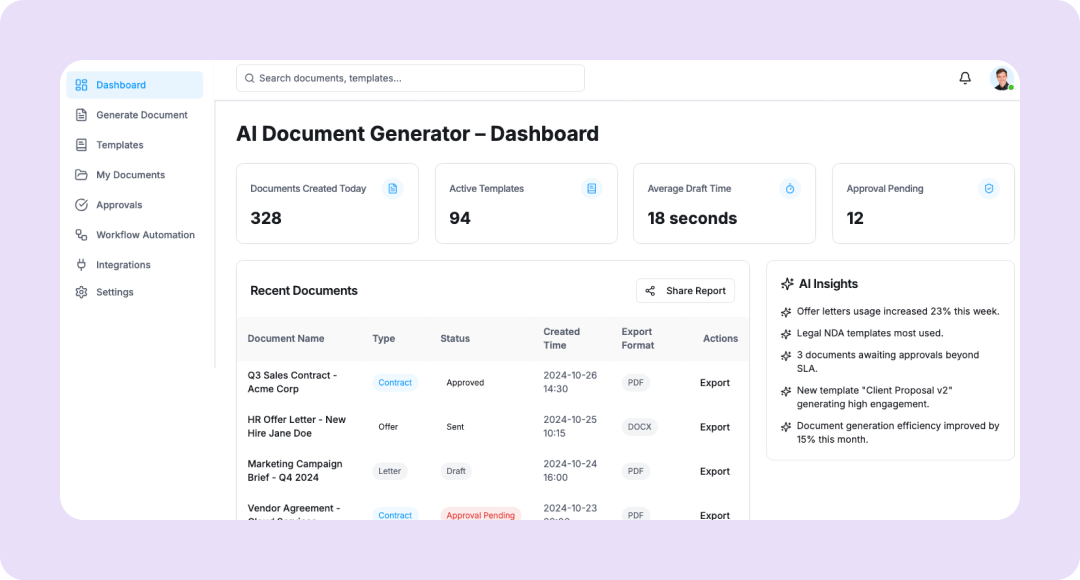
Task: Open Integrations from the sidebar
Action: (123, 265)
